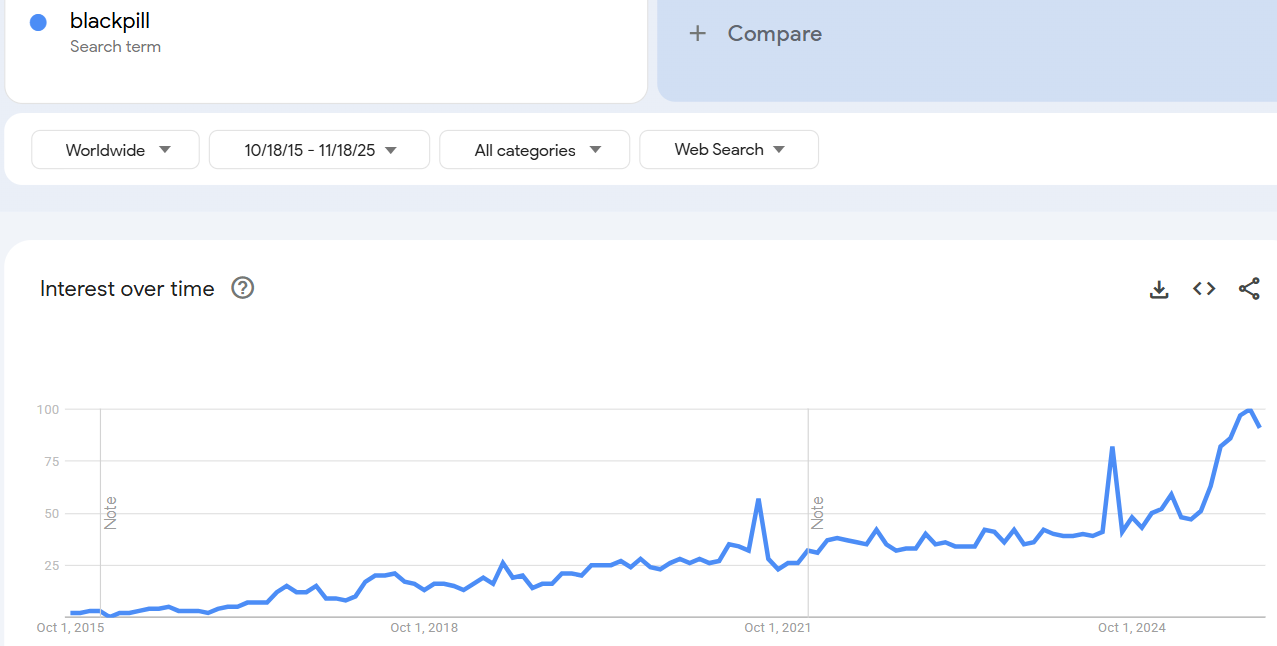
Task: Edit the blackpill search term
Action: [x=110, y=20]
